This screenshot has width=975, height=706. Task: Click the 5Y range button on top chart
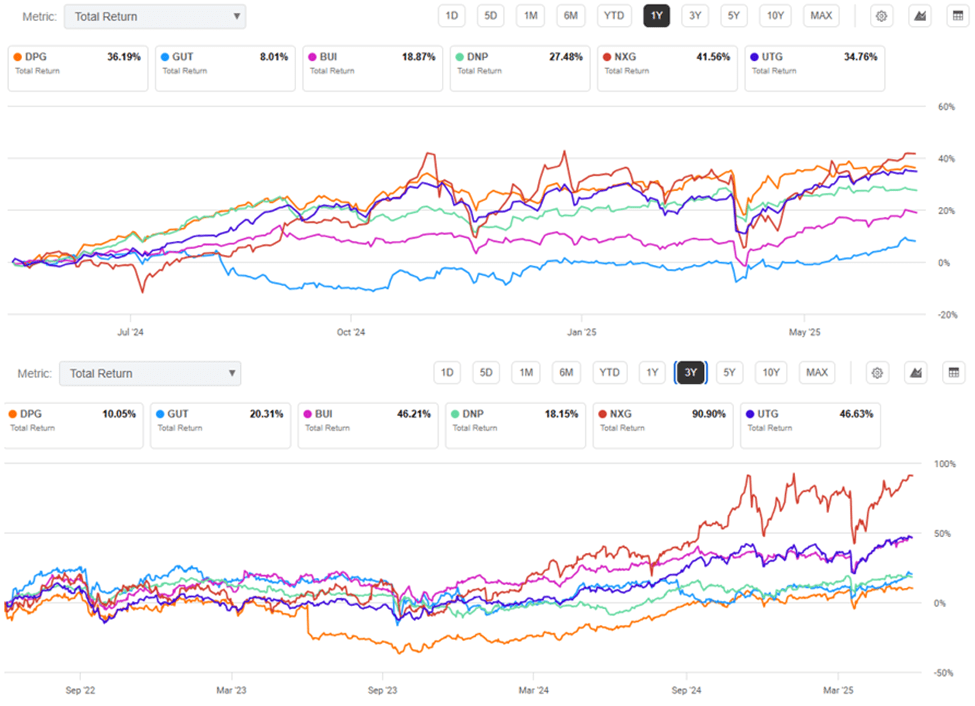733,16
